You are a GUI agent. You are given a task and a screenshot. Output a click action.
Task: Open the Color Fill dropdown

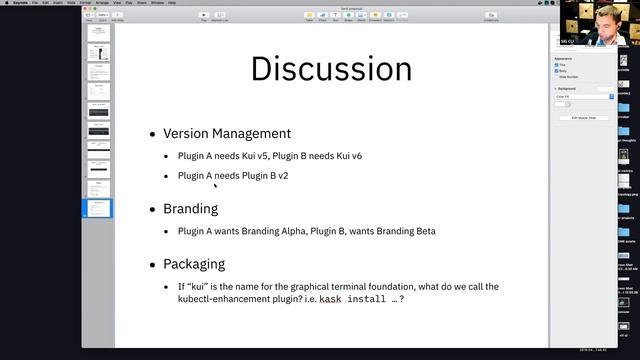click(584, 97)
